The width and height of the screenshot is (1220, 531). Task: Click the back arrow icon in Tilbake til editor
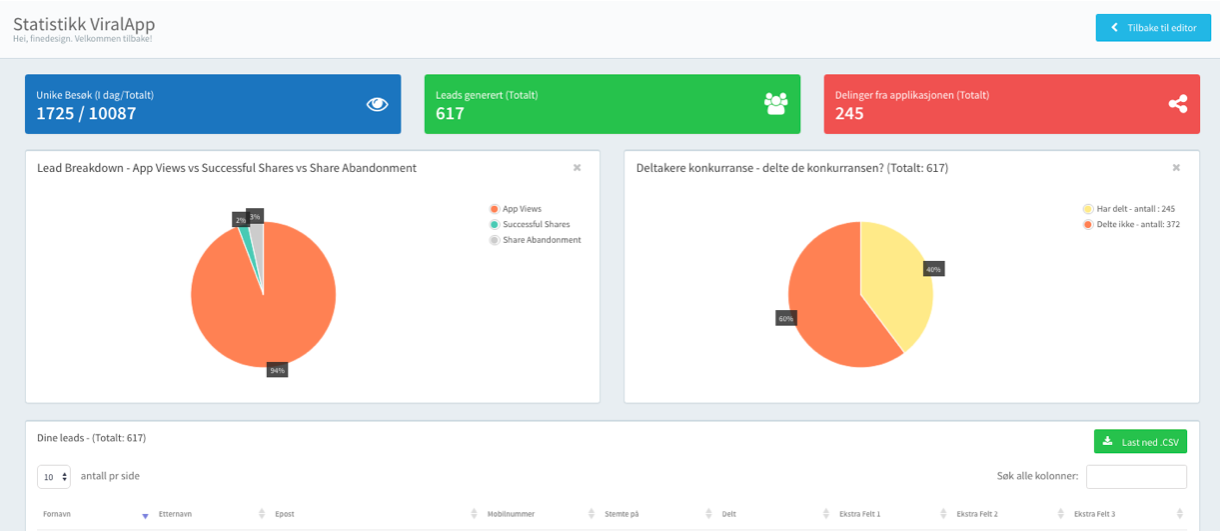pyautogui.click(x=1115, y=28)
